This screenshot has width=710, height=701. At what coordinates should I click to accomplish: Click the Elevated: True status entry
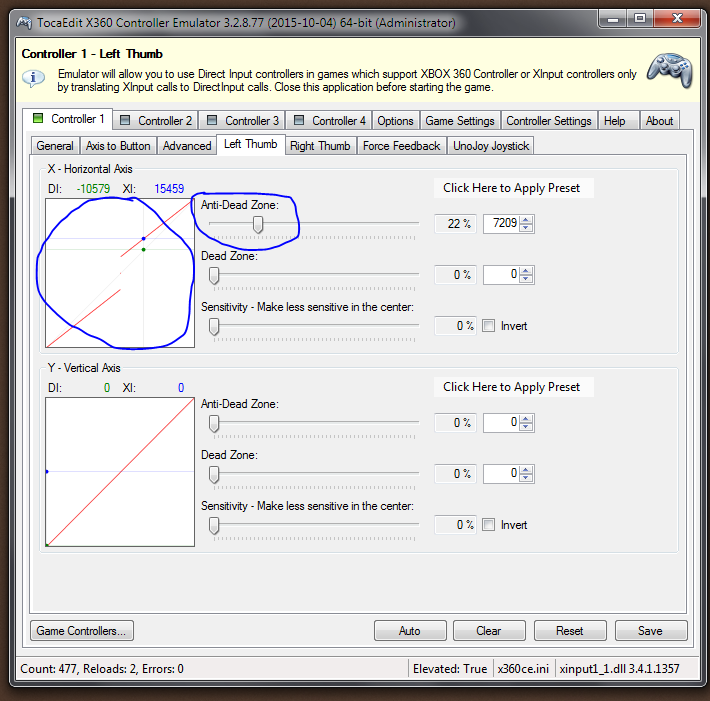[450, 669]
